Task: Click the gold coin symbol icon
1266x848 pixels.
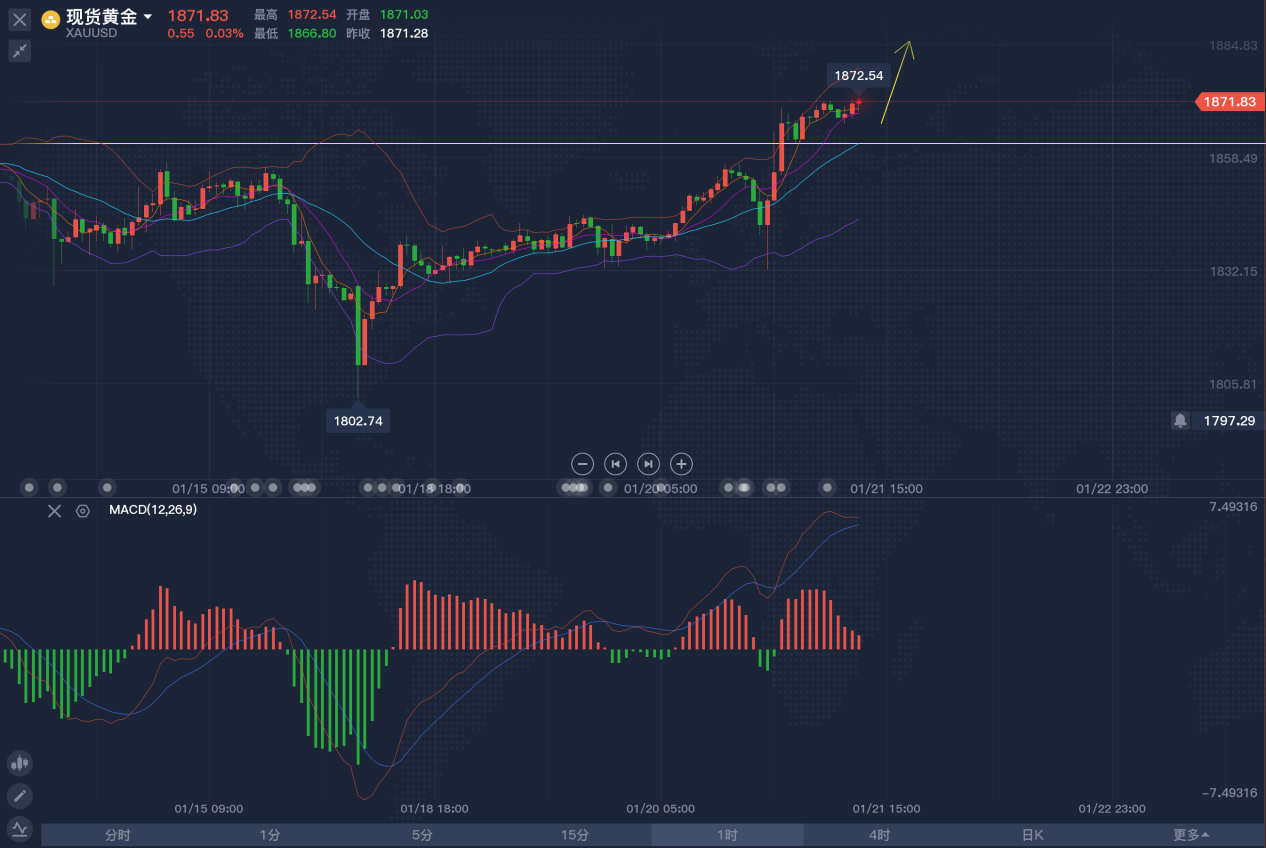Action: click(50, 19)
